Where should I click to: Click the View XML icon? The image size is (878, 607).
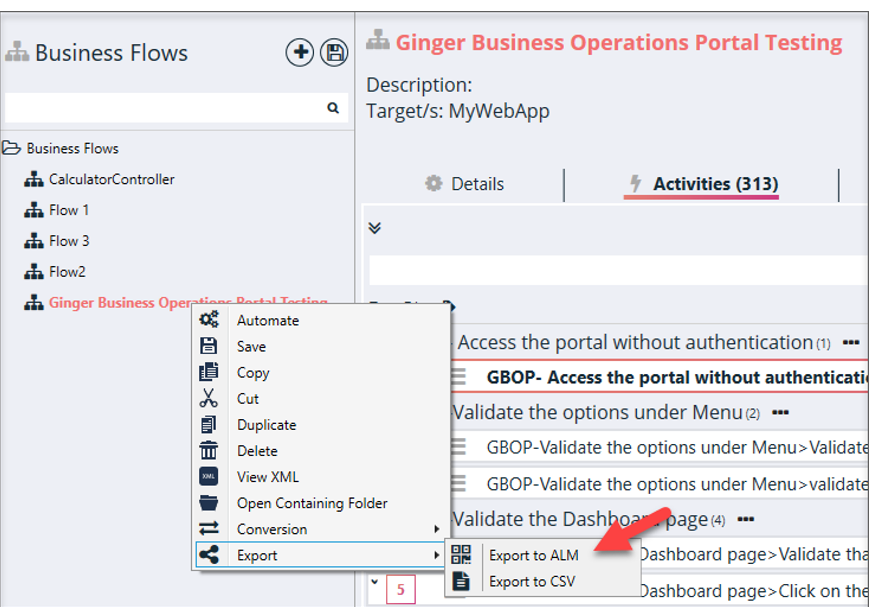(208, 477)
